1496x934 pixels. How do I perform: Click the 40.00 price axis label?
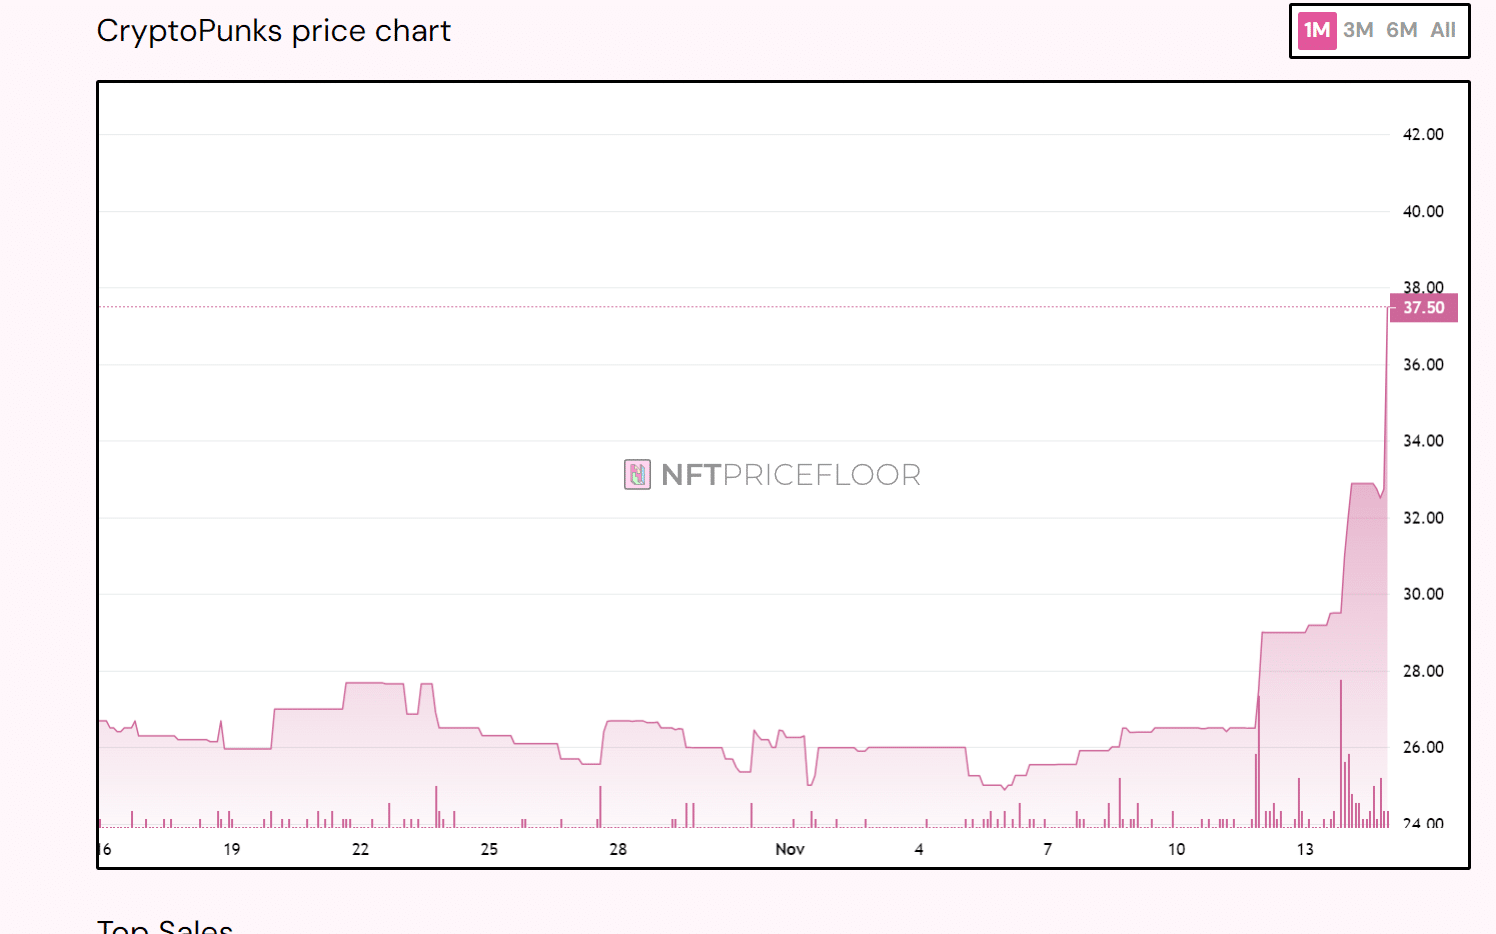(1423, 211)
